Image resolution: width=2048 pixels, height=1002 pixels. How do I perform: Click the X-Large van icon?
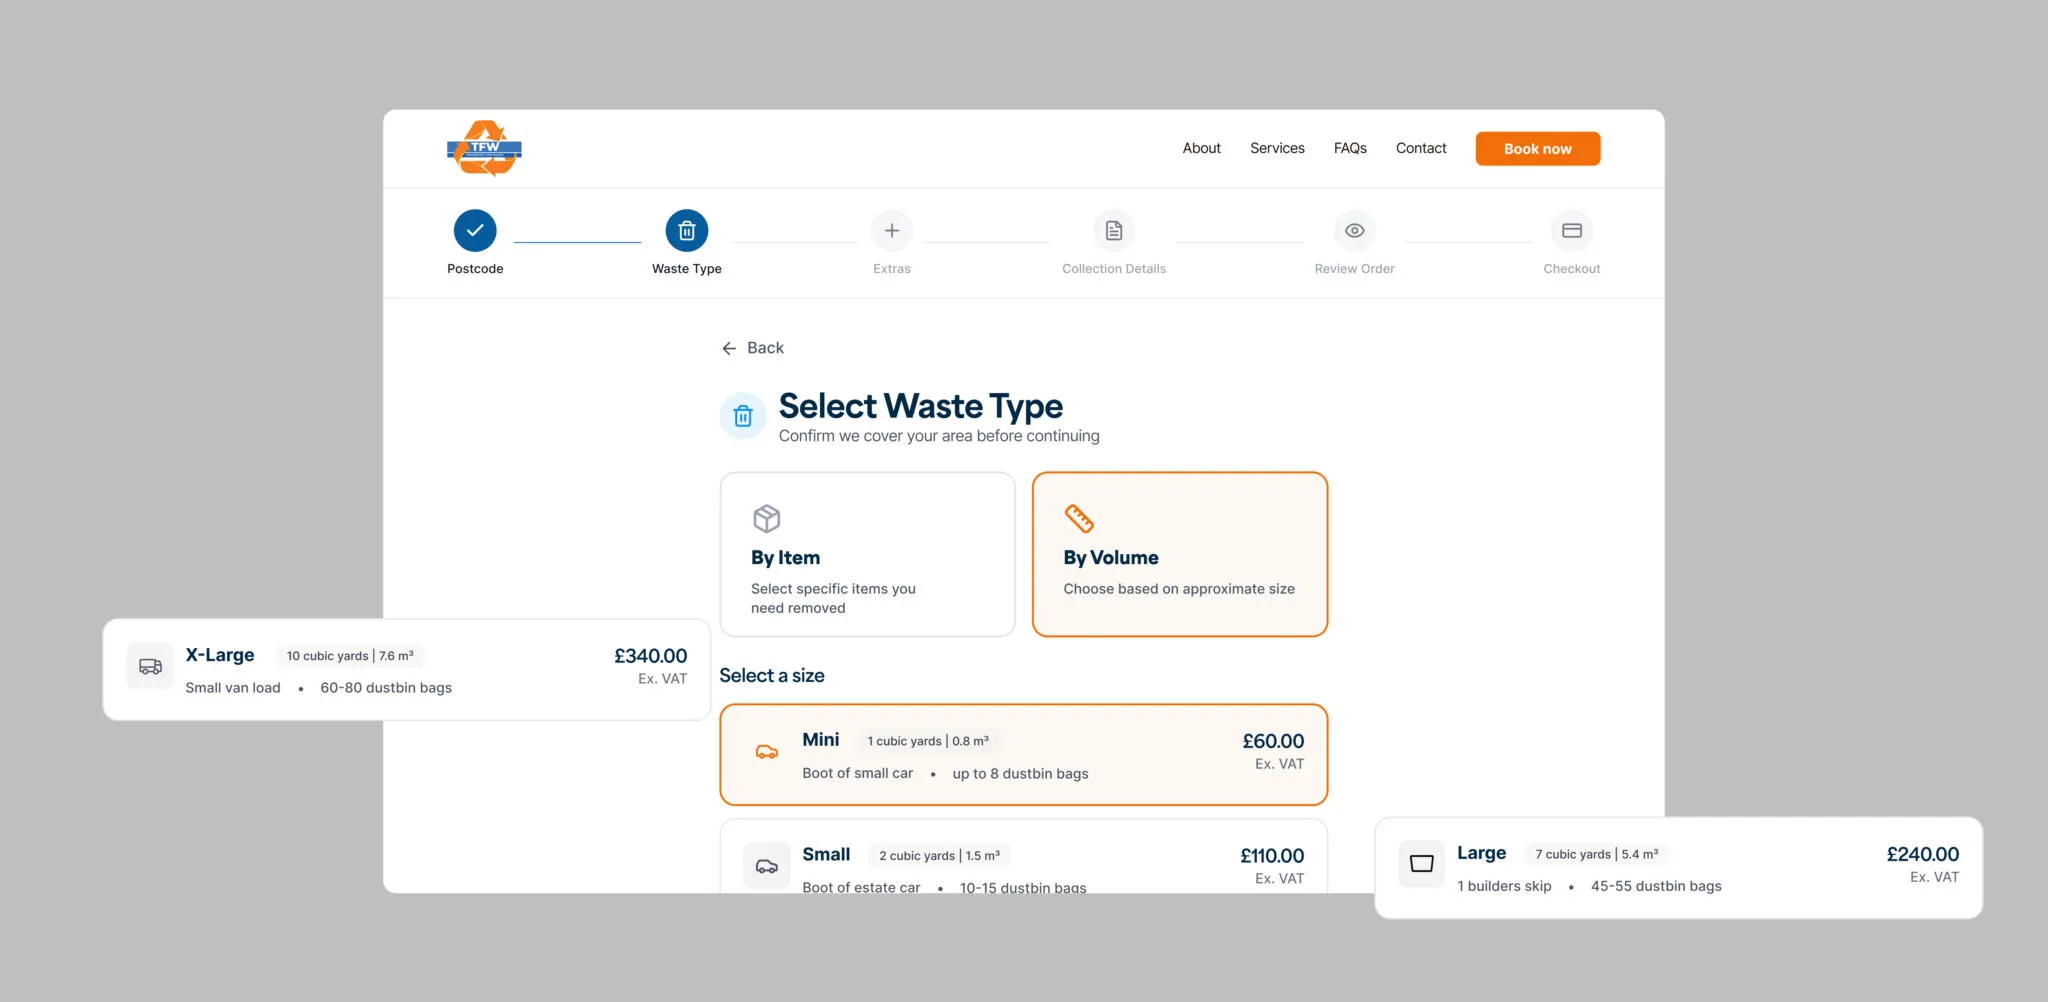[150, 666]
